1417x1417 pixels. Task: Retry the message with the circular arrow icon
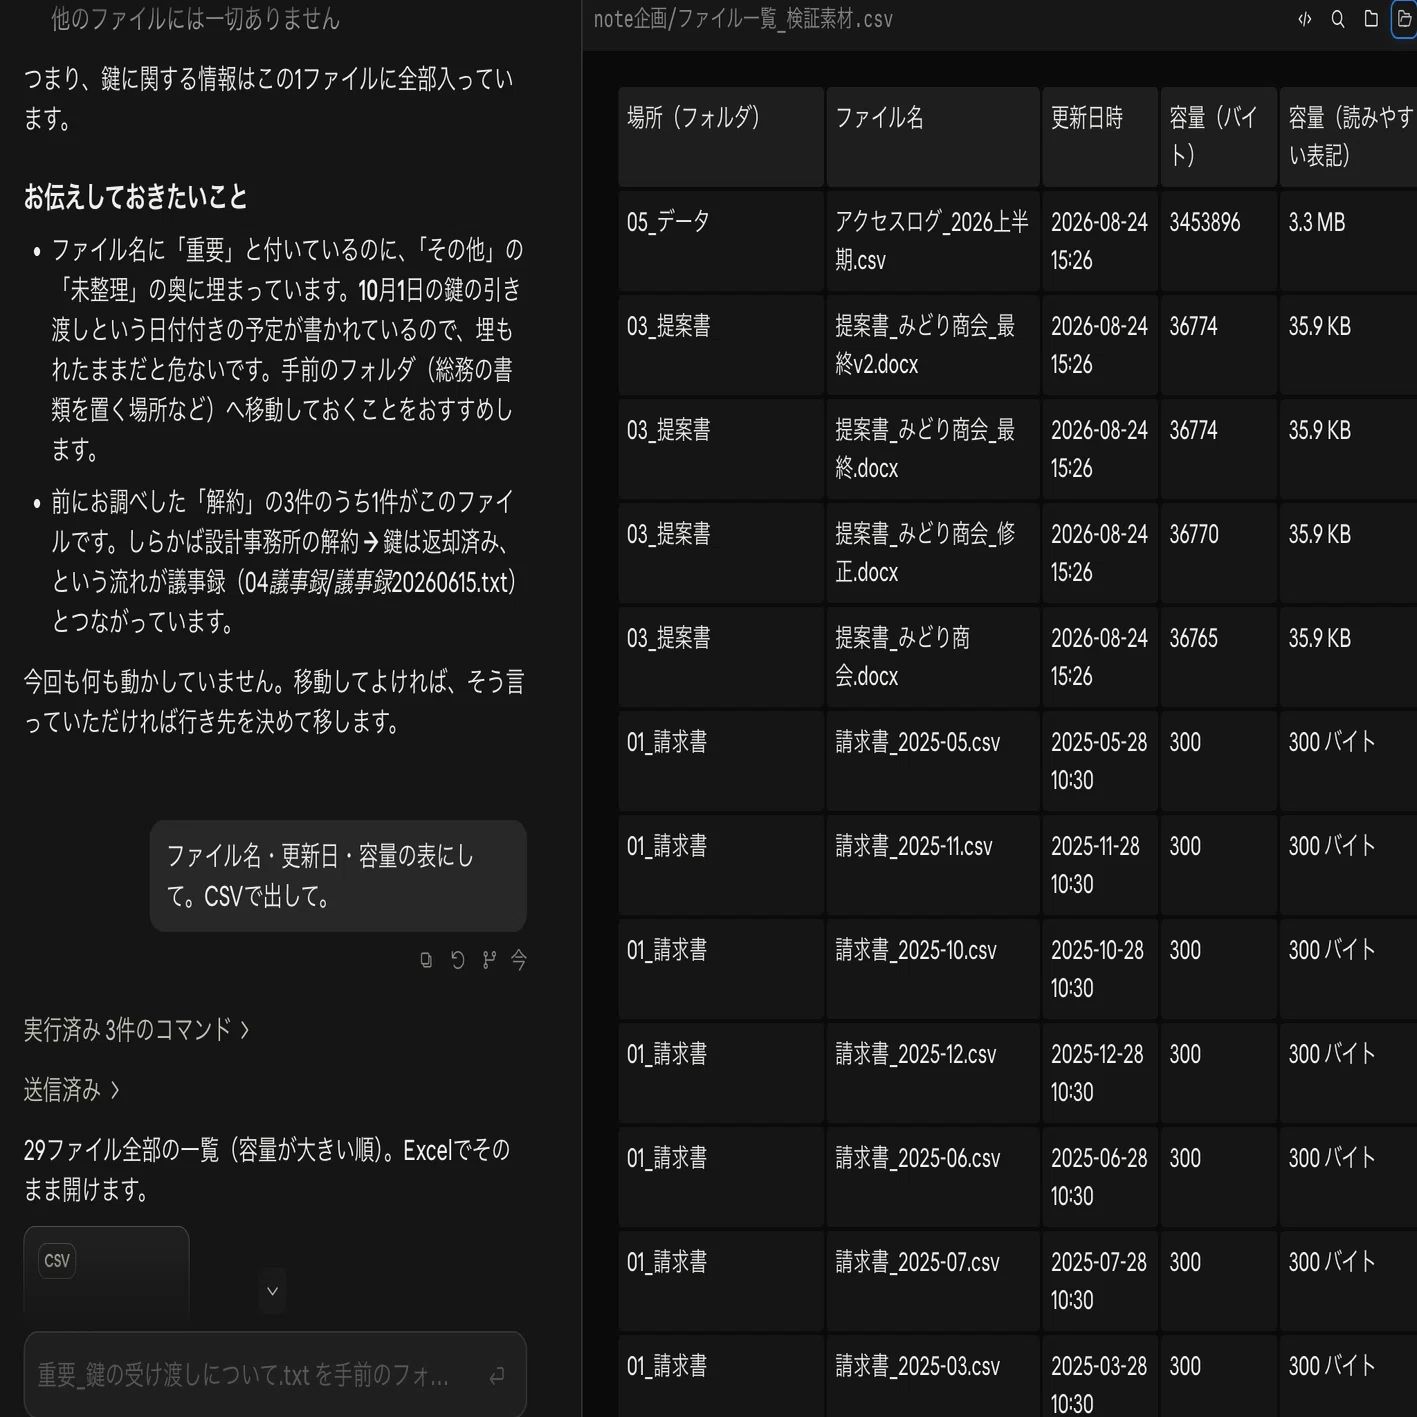(457, 960)
